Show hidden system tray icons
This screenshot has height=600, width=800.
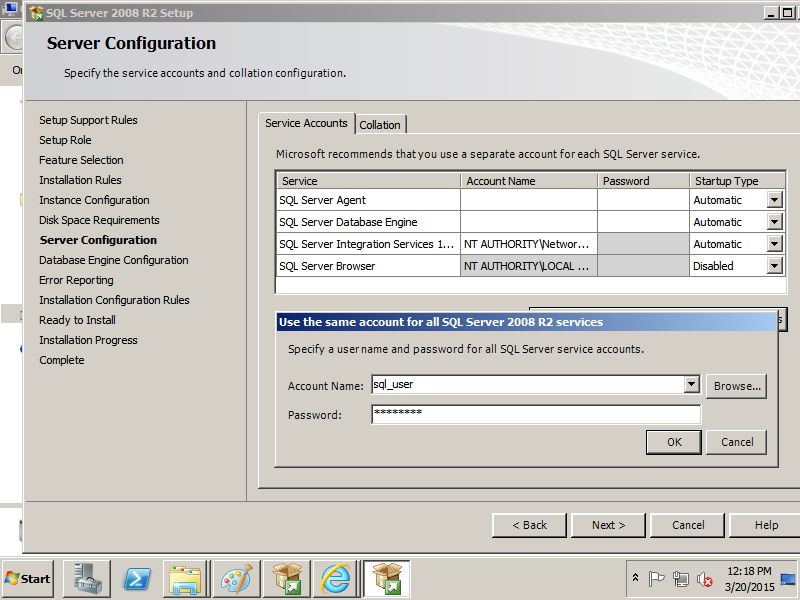(635, 578)
